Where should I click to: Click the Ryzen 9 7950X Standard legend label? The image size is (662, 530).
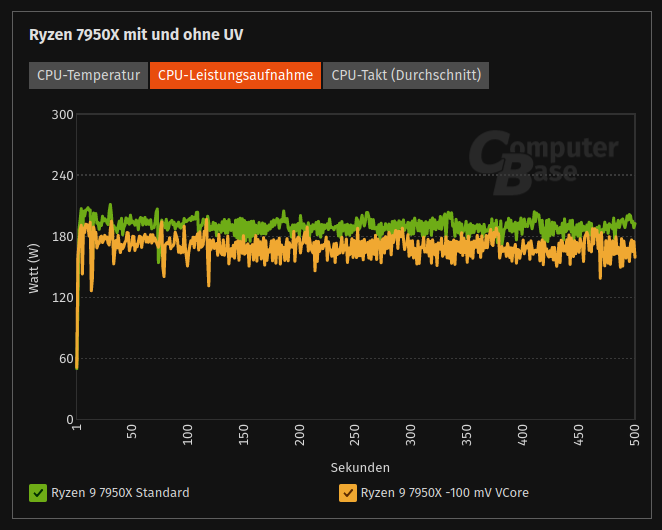click(120, 493)
